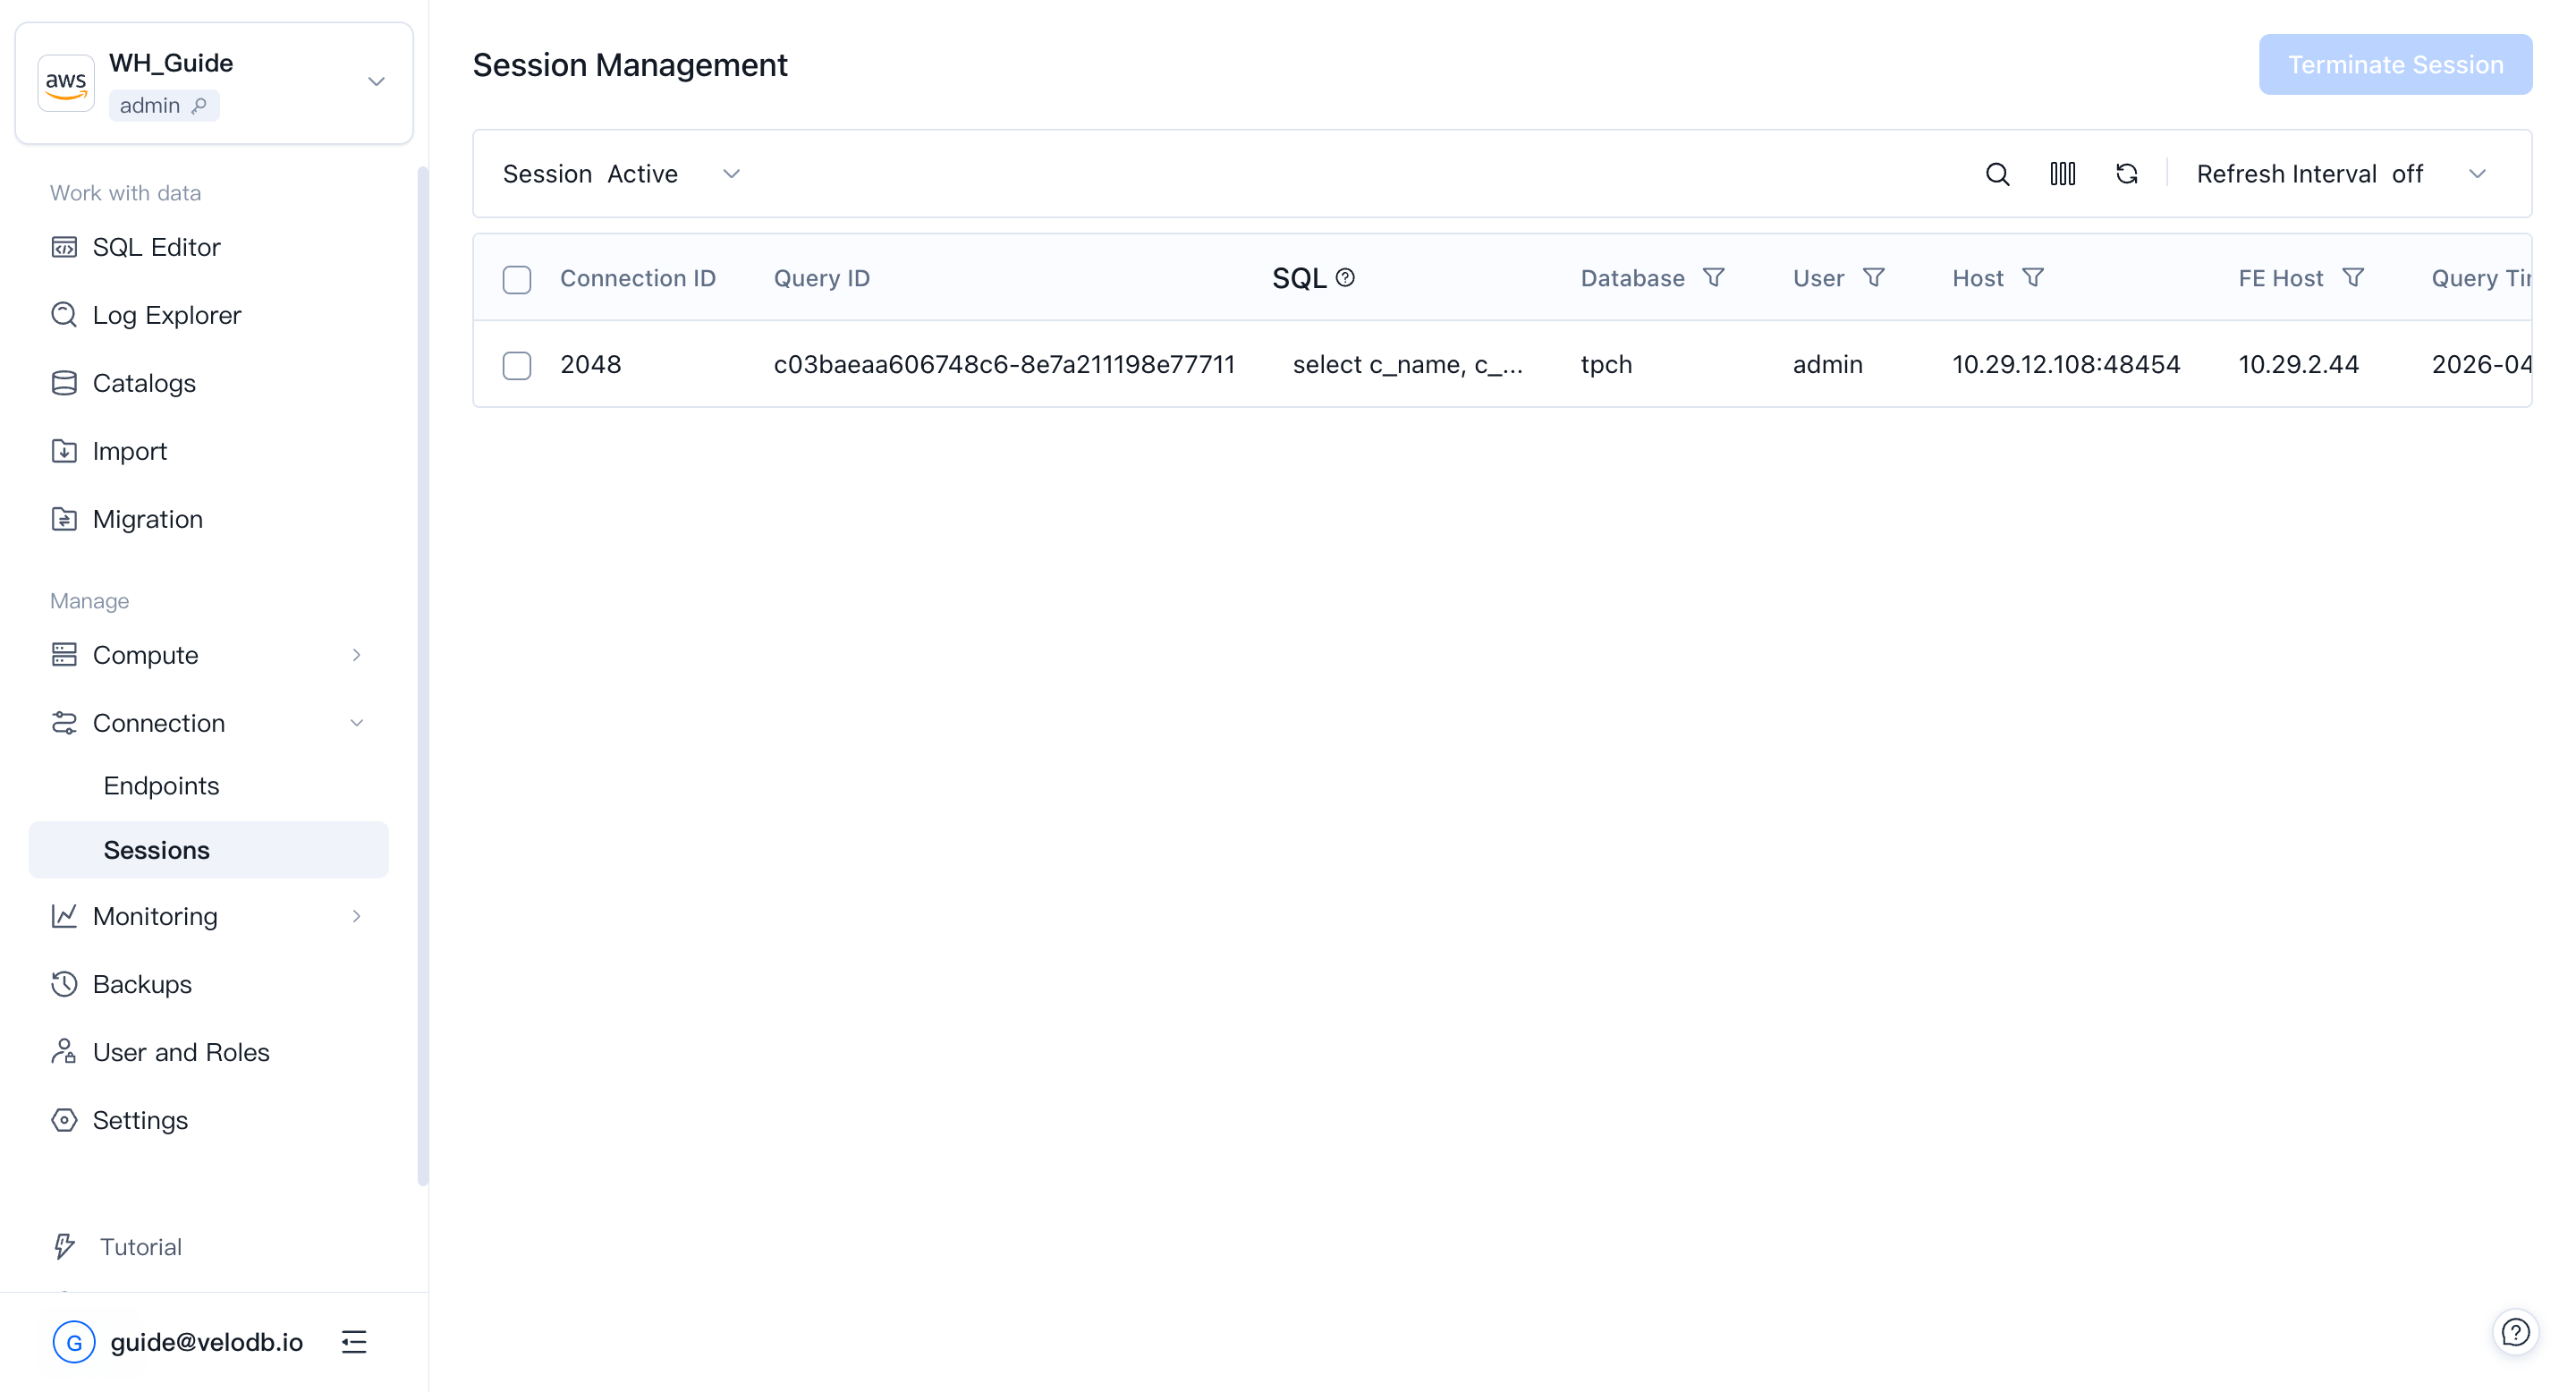Click the truncated SQL text select c_name

click(1407, 365)
